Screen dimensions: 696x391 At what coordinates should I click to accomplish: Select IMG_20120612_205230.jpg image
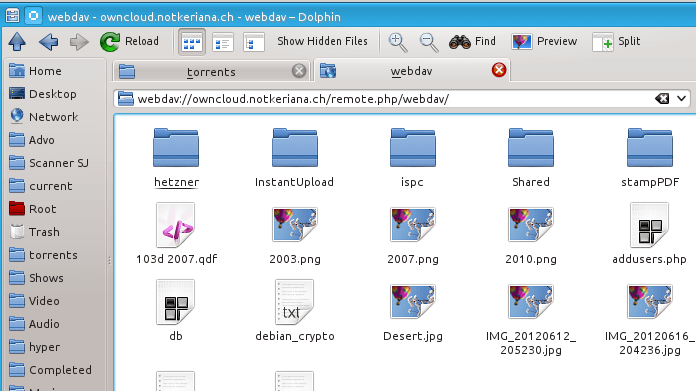531,319
